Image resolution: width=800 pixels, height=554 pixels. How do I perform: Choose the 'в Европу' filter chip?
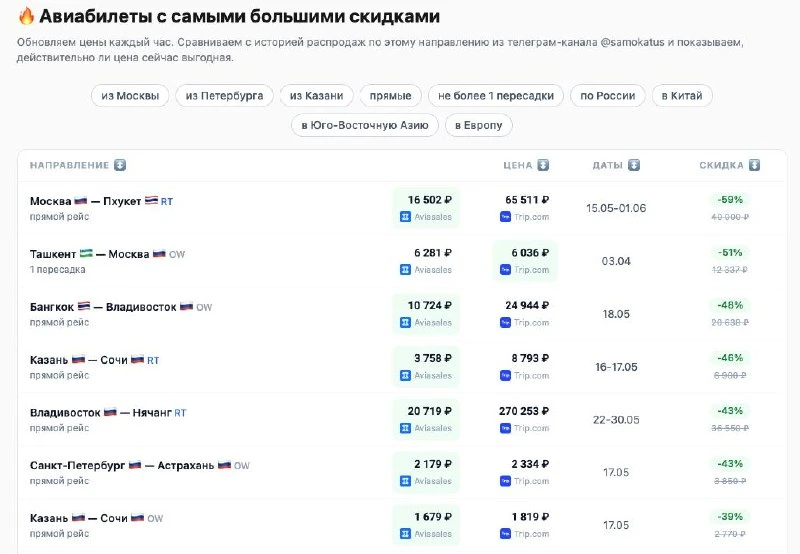click(x=479, y=125)
